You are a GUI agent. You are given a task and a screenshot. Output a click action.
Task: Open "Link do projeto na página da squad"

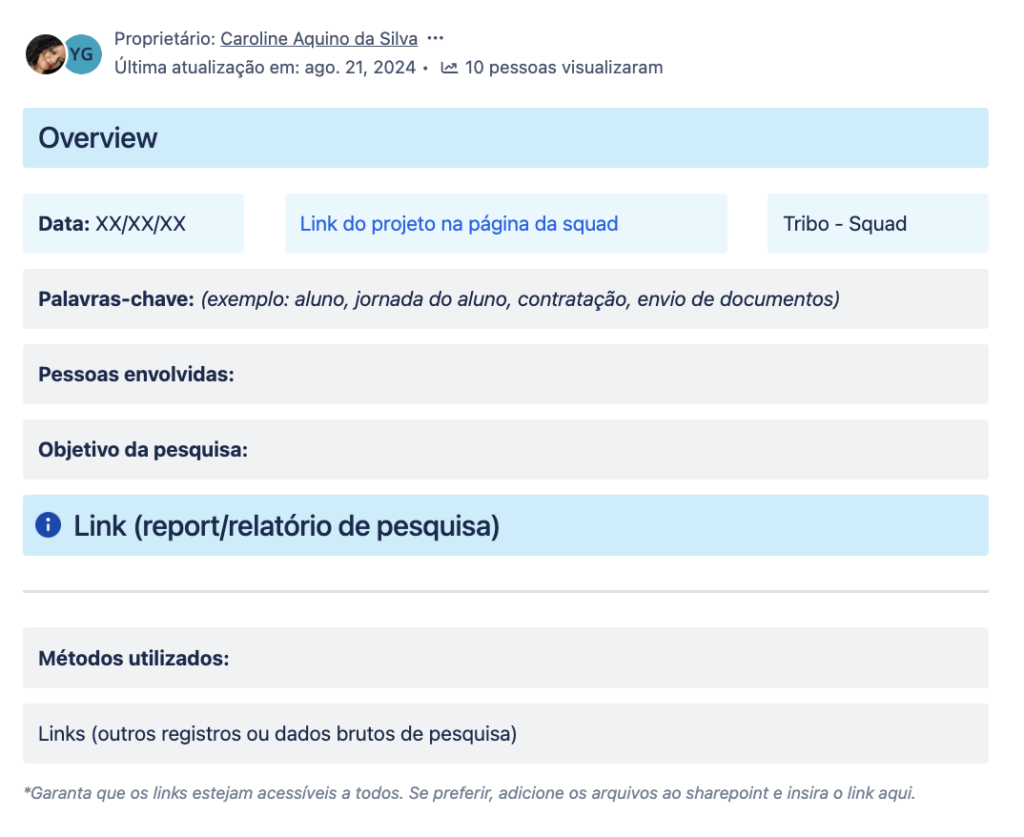(x=458, y=224)
